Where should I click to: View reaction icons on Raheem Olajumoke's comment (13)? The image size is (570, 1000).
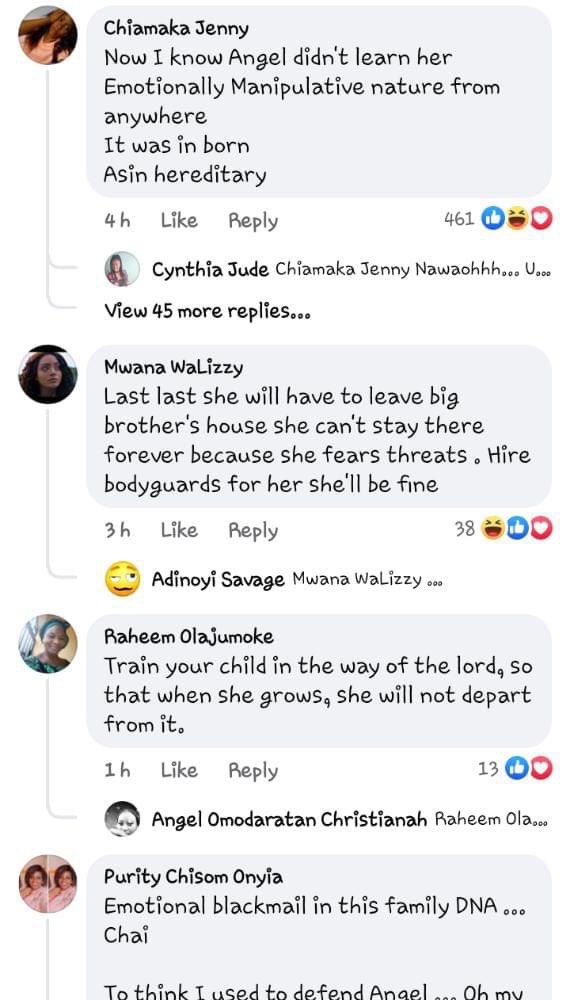click(x=515, y=769)
